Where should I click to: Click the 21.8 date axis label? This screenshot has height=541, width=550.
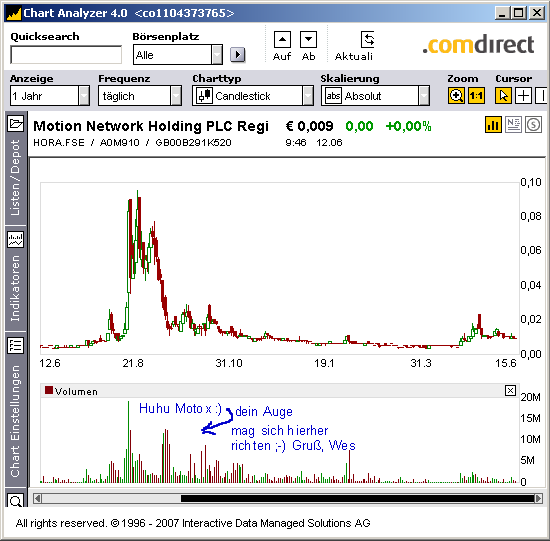tap(133, 363)
